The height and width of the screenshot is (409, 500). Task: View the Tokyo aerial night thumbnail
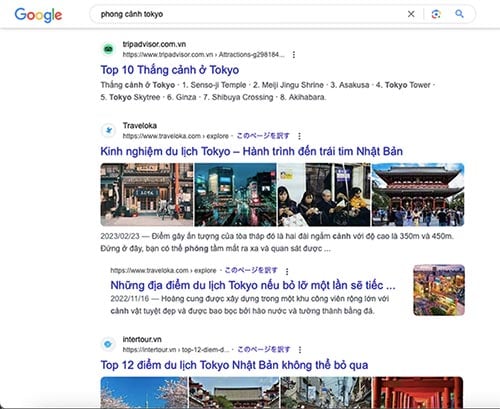(x=439, y=290)
